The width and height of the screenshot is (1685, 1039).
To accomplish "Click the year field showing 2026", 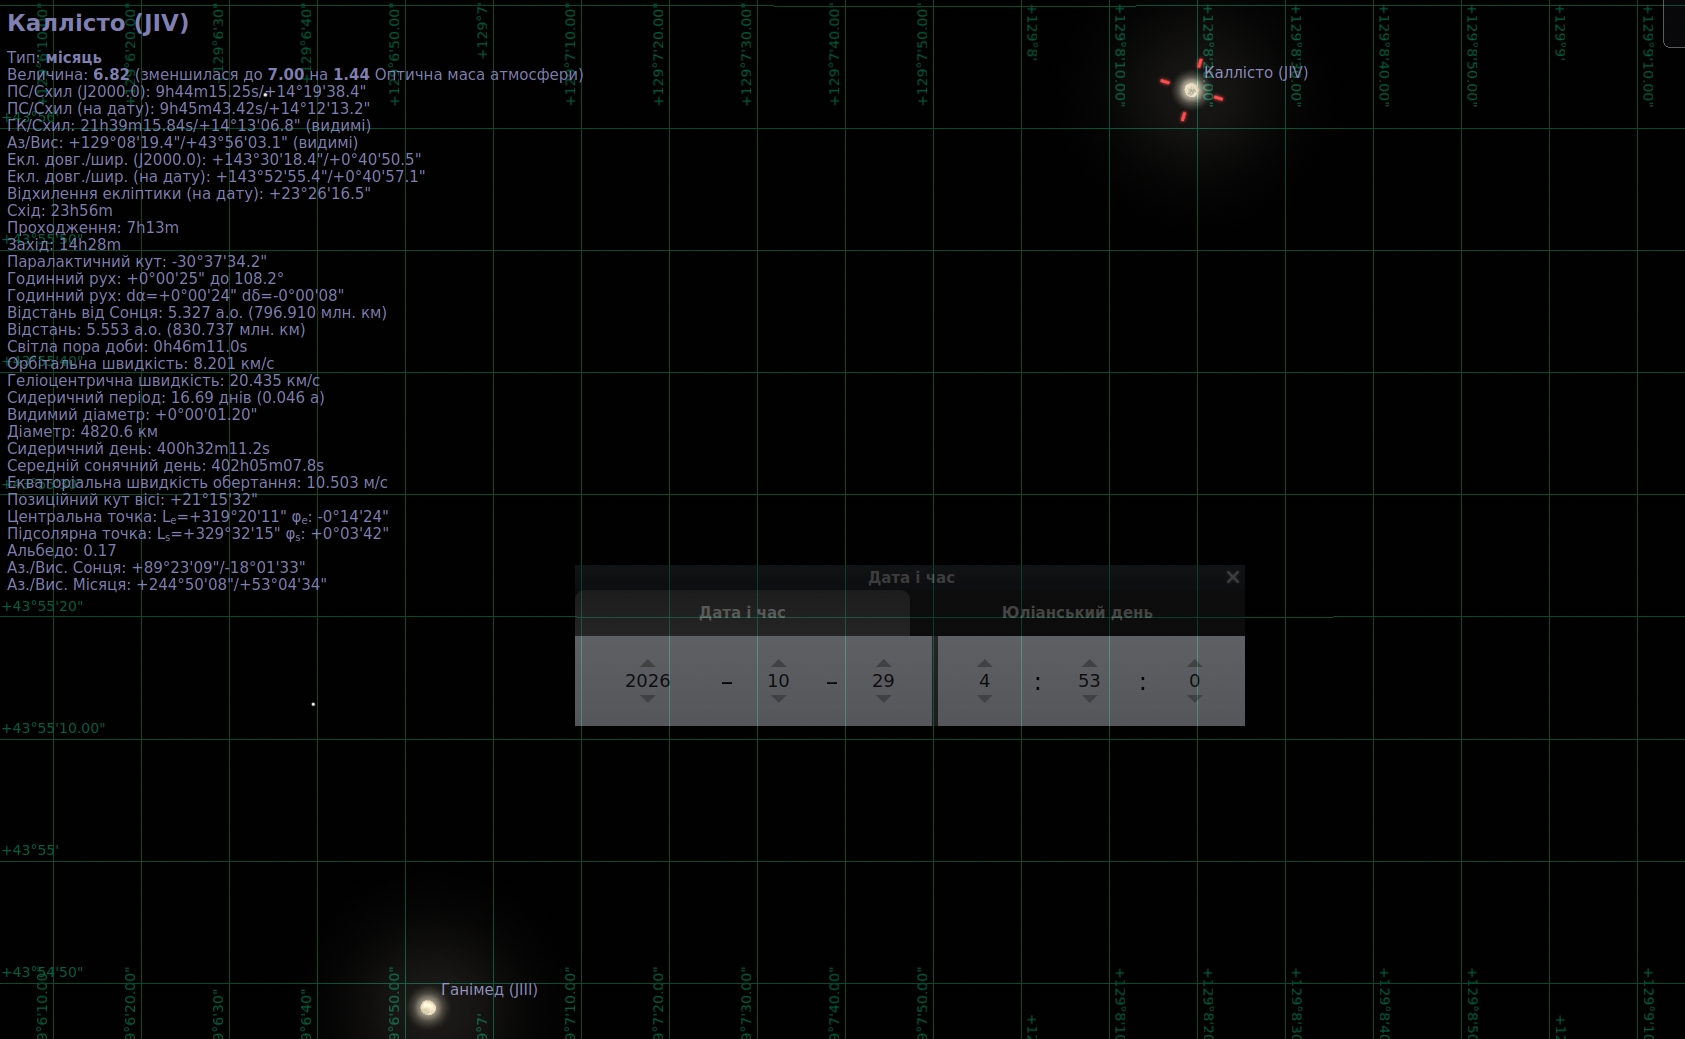I will 647,681.
